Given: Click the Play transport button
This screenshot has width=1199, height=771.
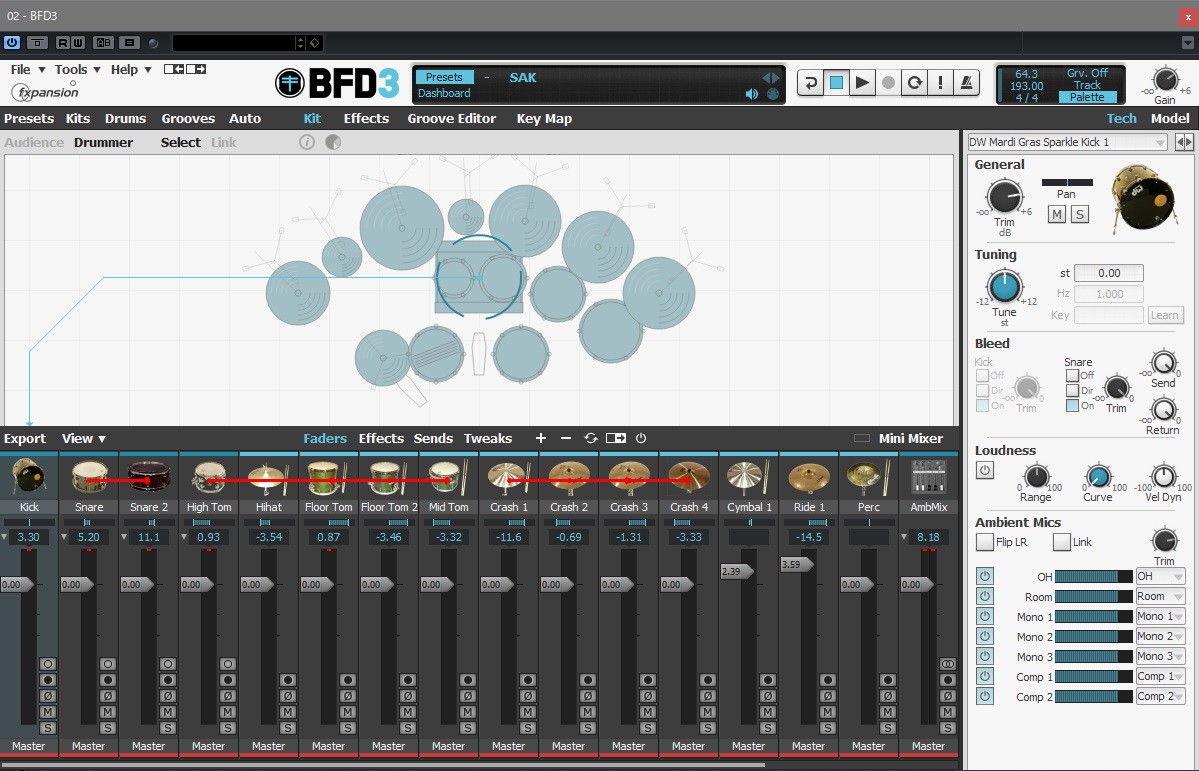Looking at the screenshot, I should [862, 83].
